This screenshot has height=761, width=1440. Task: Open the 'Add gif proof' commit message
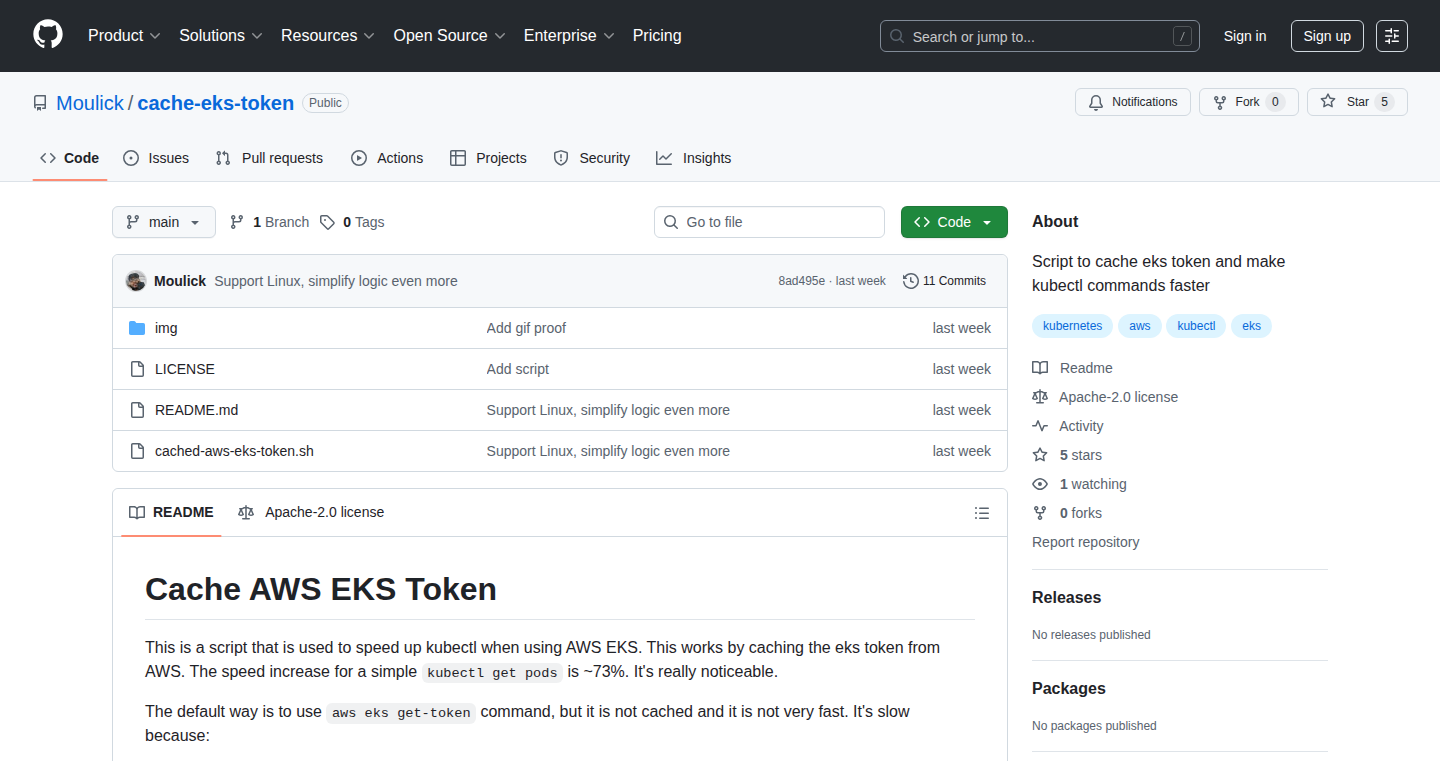point(526,328)
